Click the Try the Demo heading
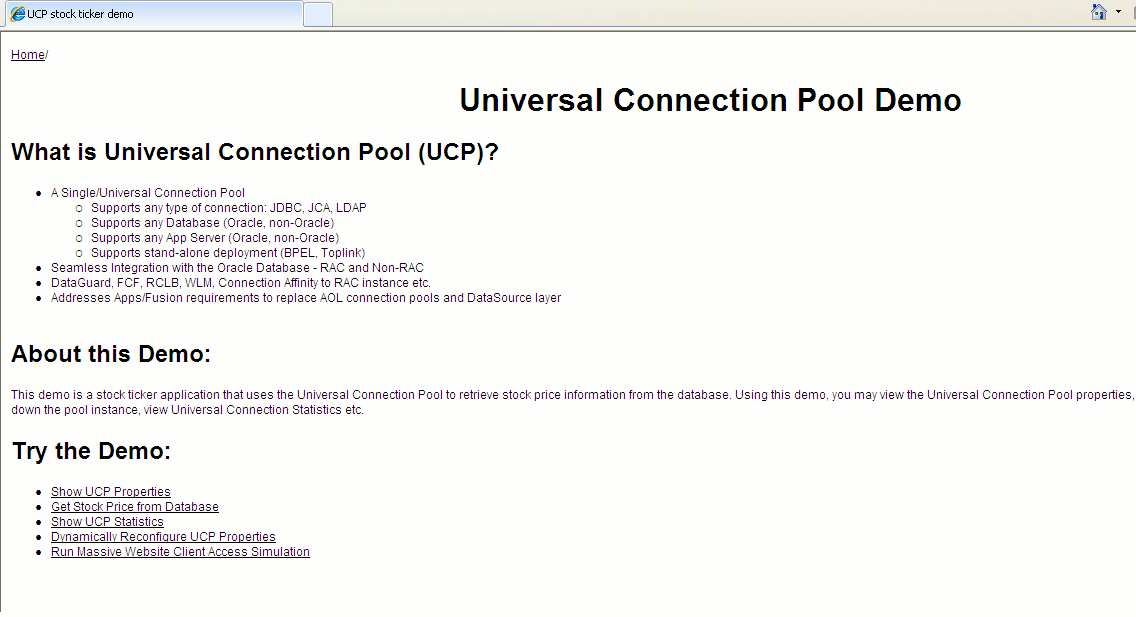 91,451
